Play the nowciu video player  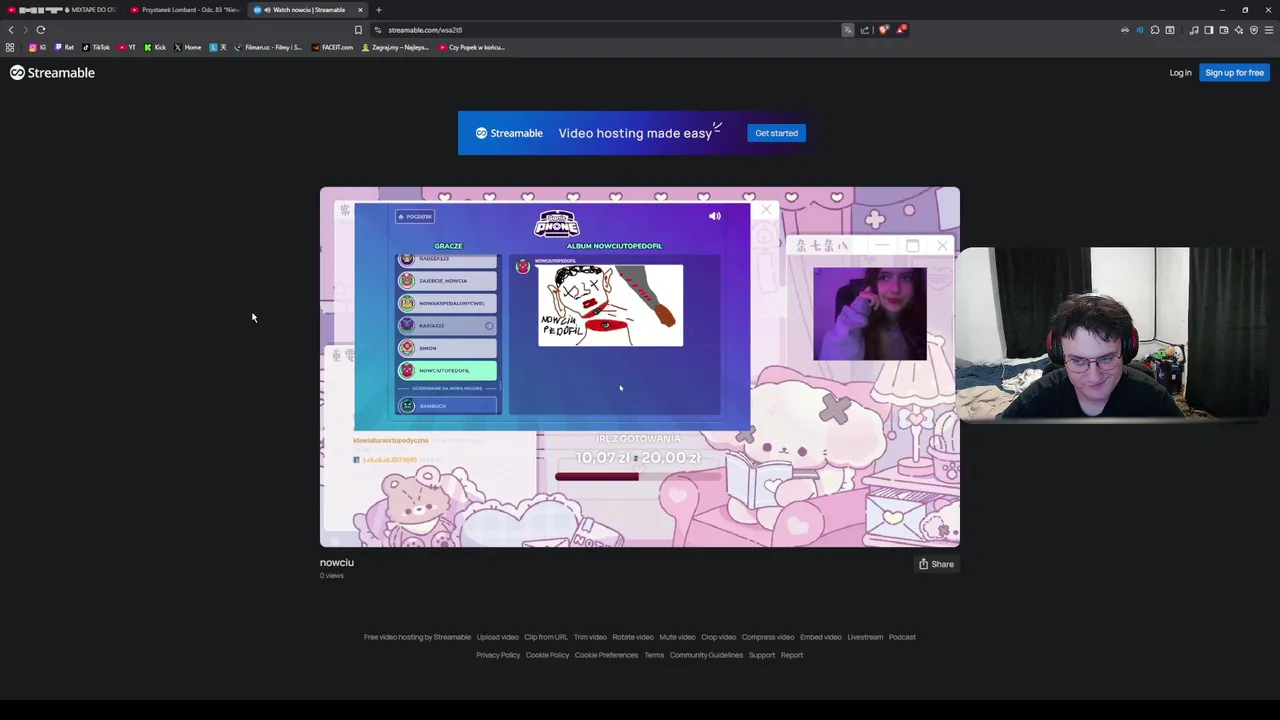coord(640,367)
